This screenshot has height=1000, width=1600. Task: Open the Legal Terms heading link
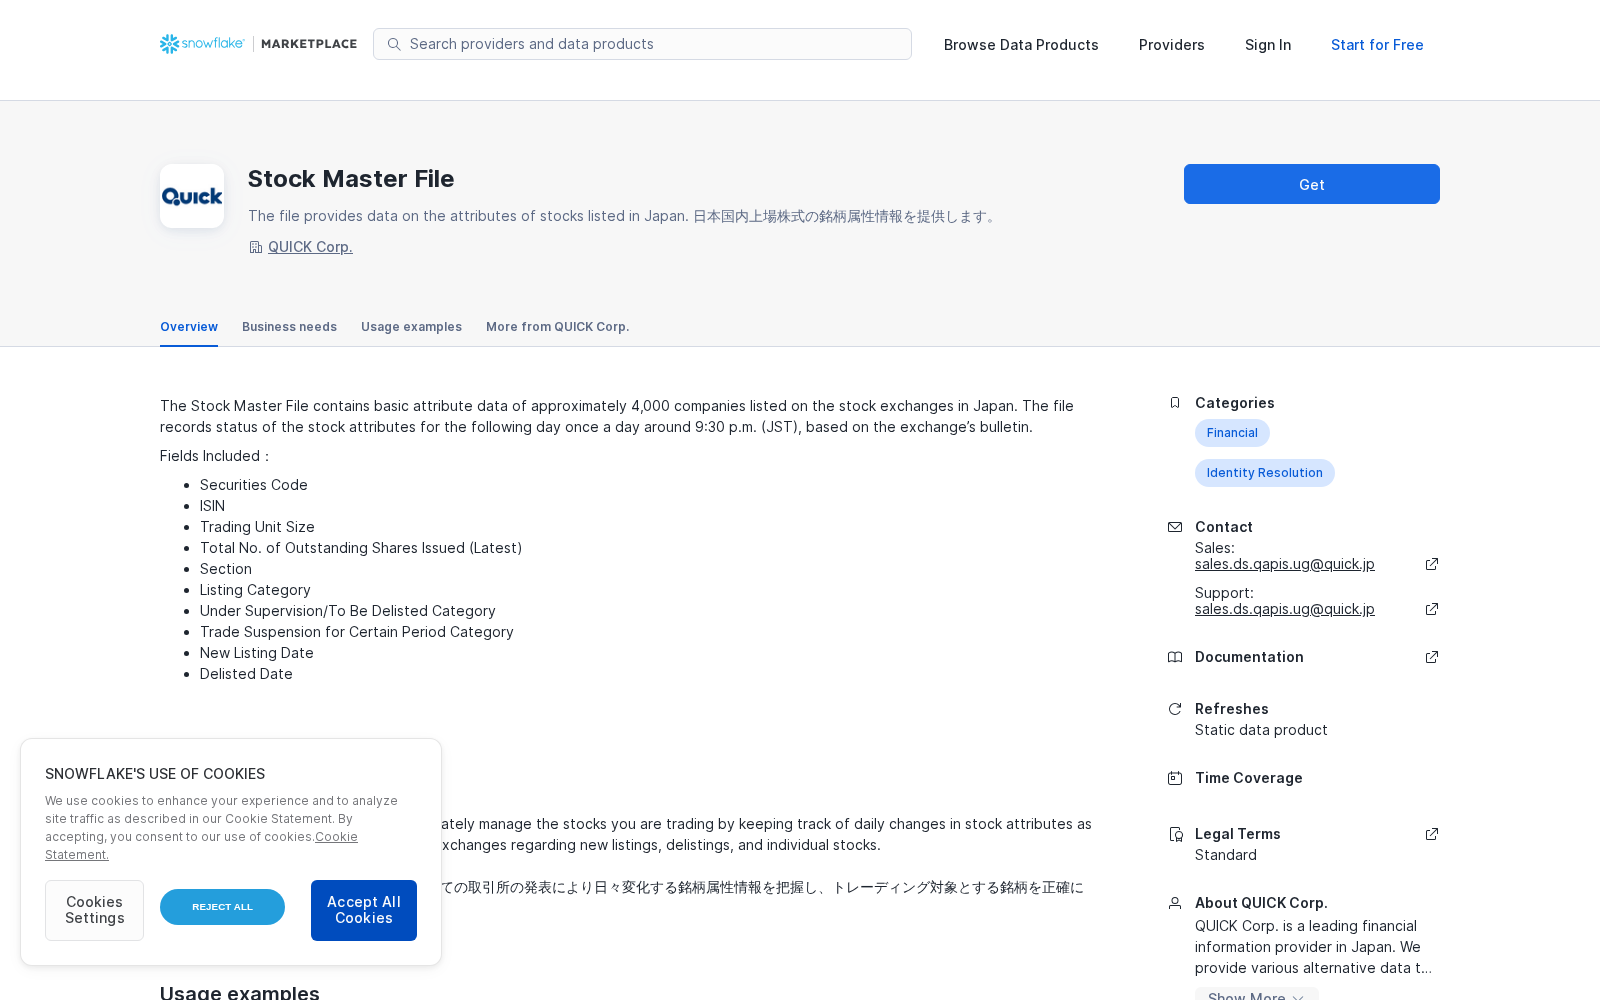pyautogui.click(x=1237, y=834)
